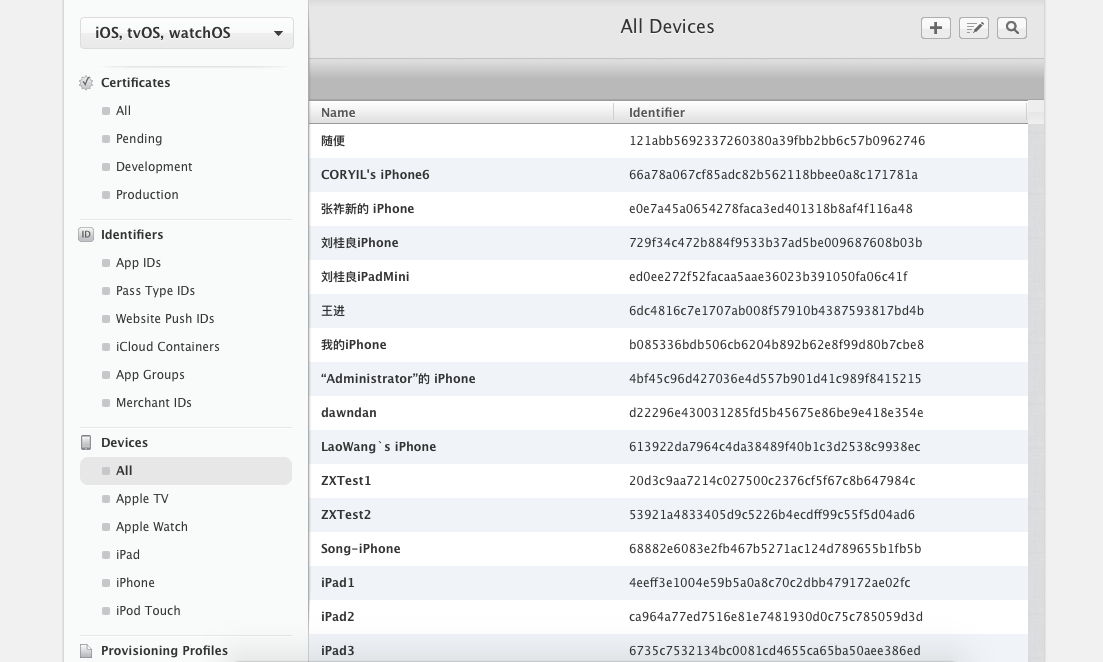This screenshot has width=1103, height=662.
Task: Select Pending under Certificates
Action: click(x=138, y=139)
